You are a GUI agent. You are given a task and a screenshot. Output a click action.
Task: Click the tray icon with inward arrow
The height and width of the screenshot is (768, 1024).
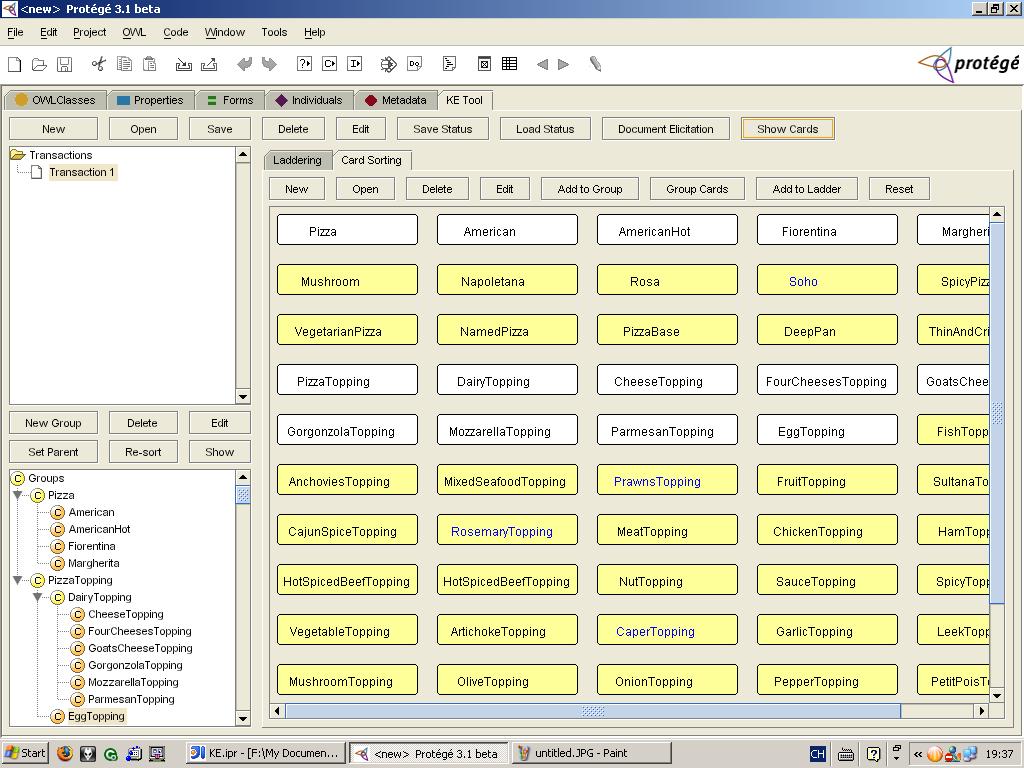point(184,64)
